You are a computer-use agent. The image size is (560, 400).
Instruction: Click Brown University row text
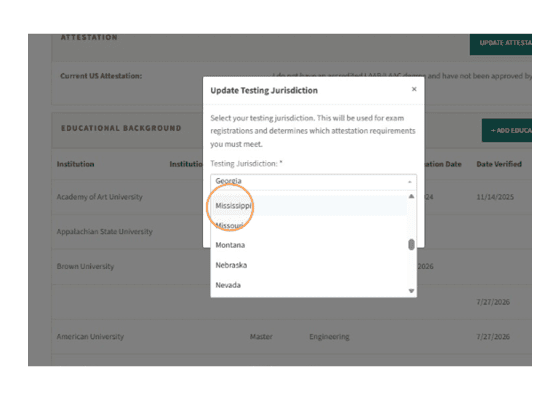pos(85,266)
